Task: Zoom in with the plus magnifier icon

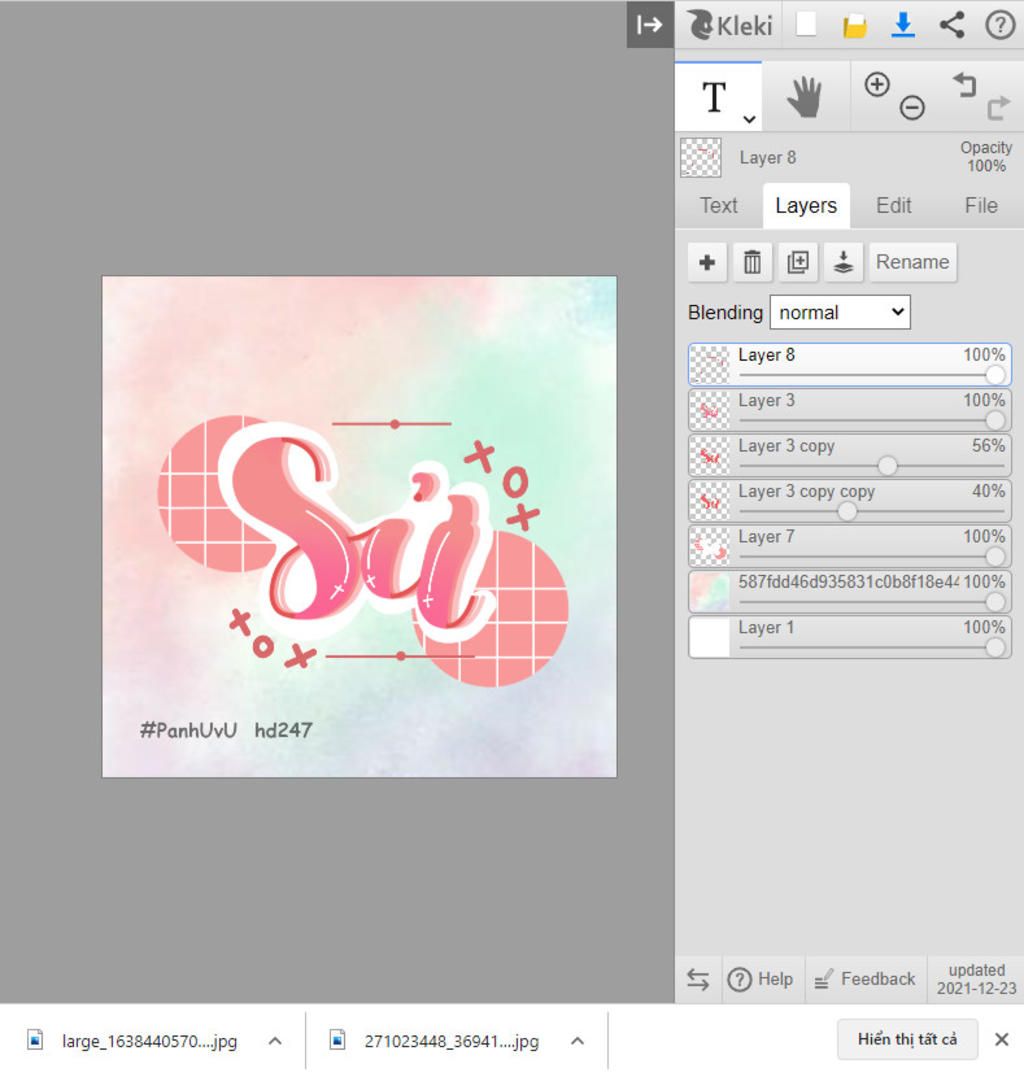Action: click(877, 84)
